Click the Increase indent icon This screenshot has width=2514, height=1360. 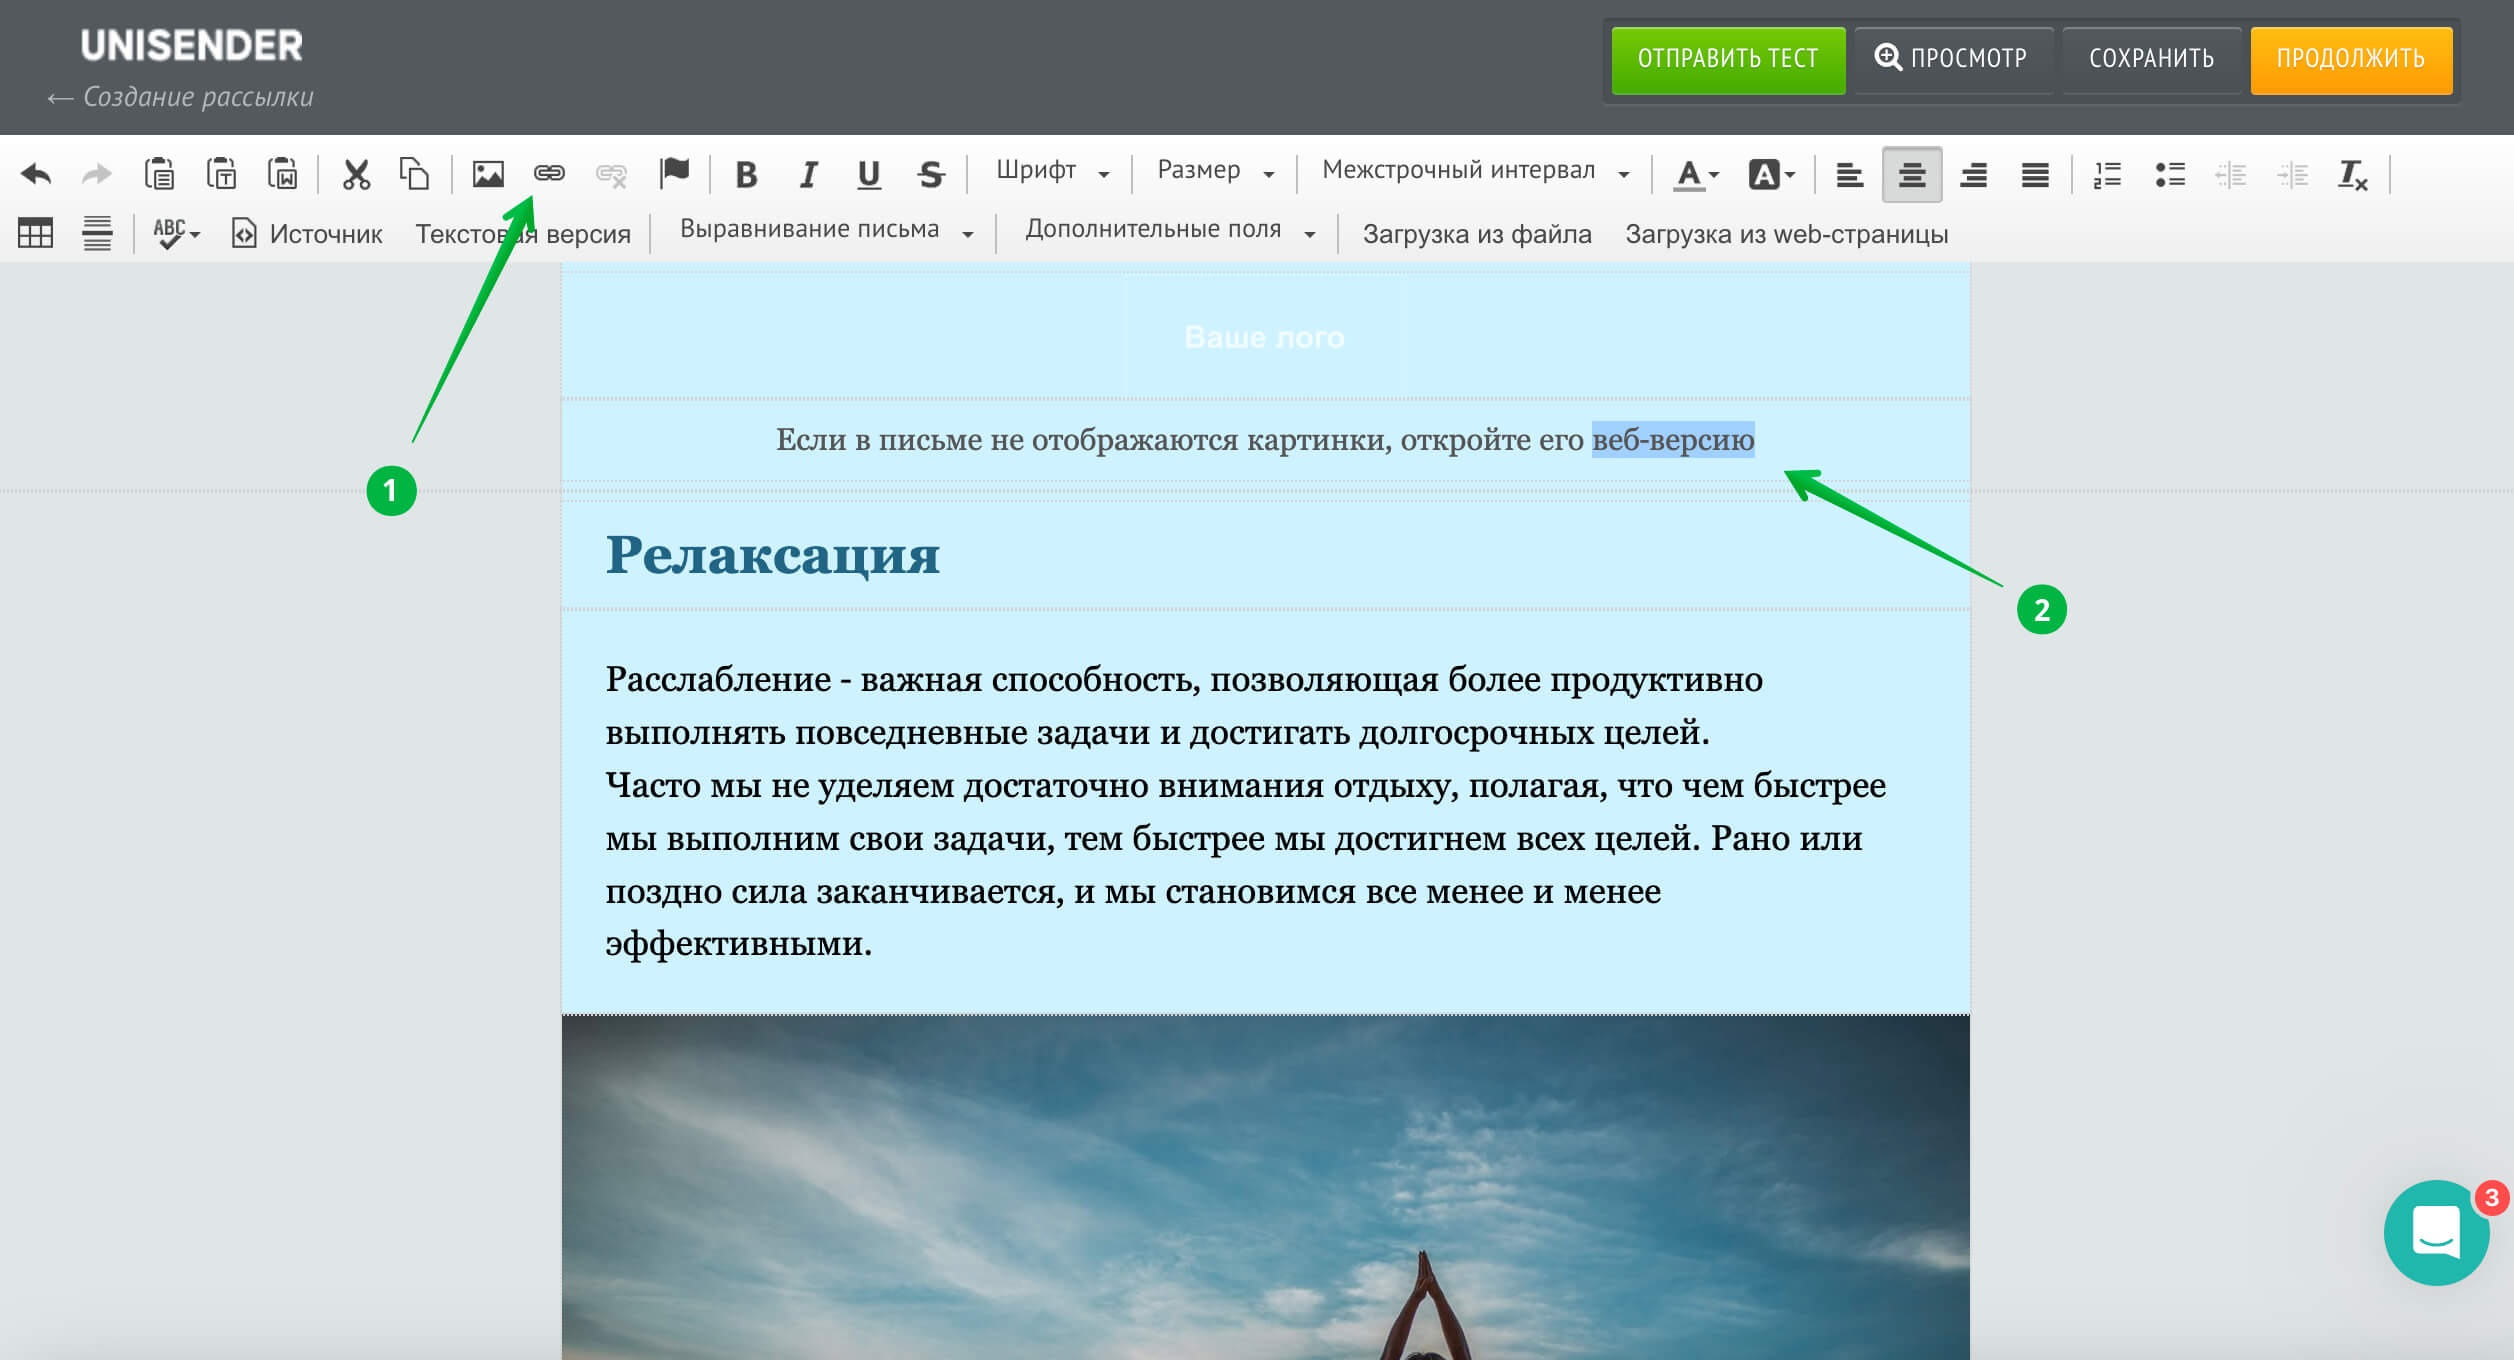[x=2292, y=175]
